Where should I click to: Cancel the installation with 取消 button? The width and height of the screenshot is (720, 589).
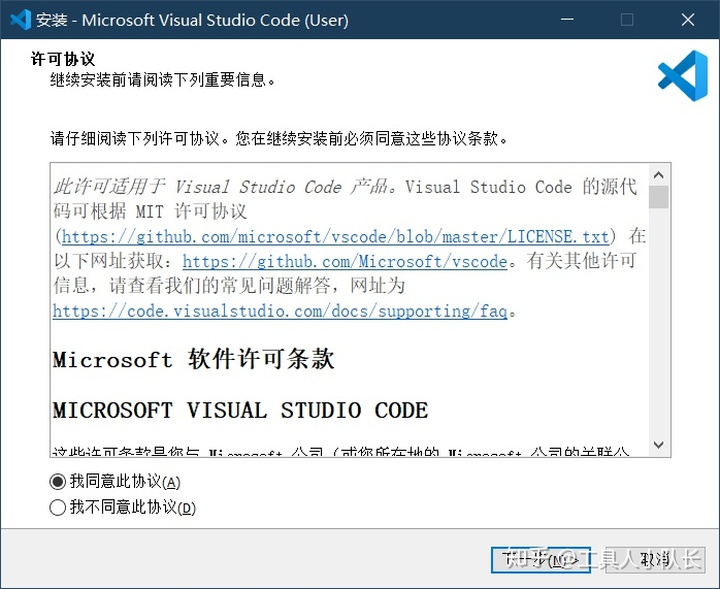tap(654, 560)
